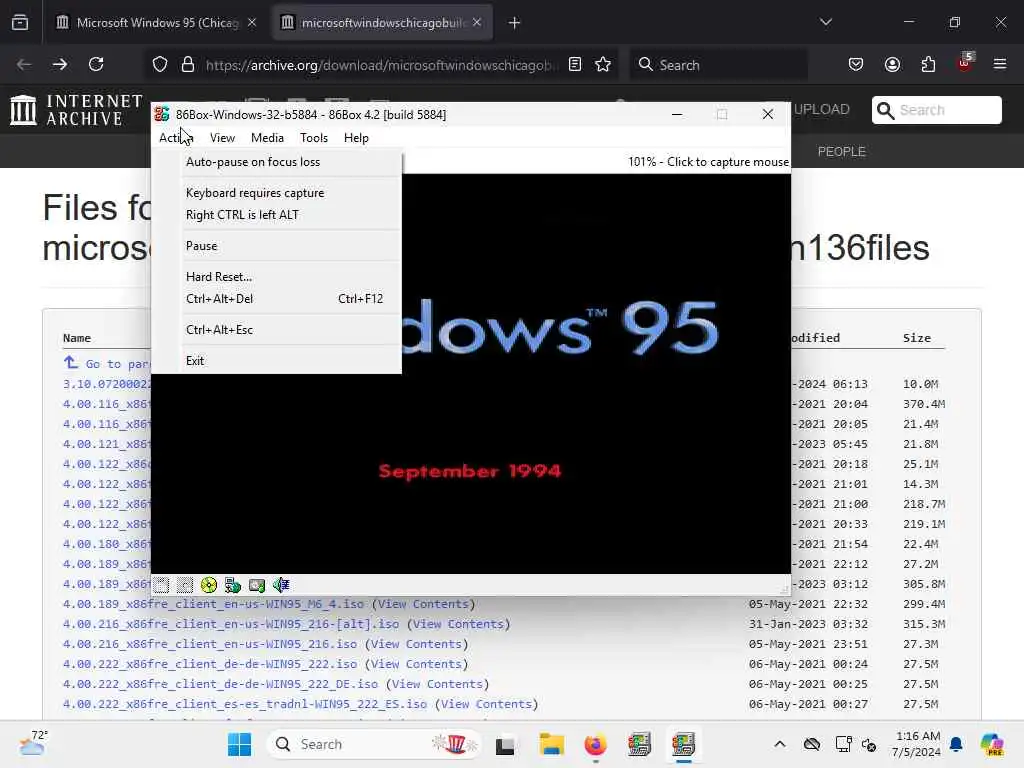The width and height of the screenshot is (1024, 768).
Task: Click the Firefox Search box in the toolbar
Action: tap(718, 65)
